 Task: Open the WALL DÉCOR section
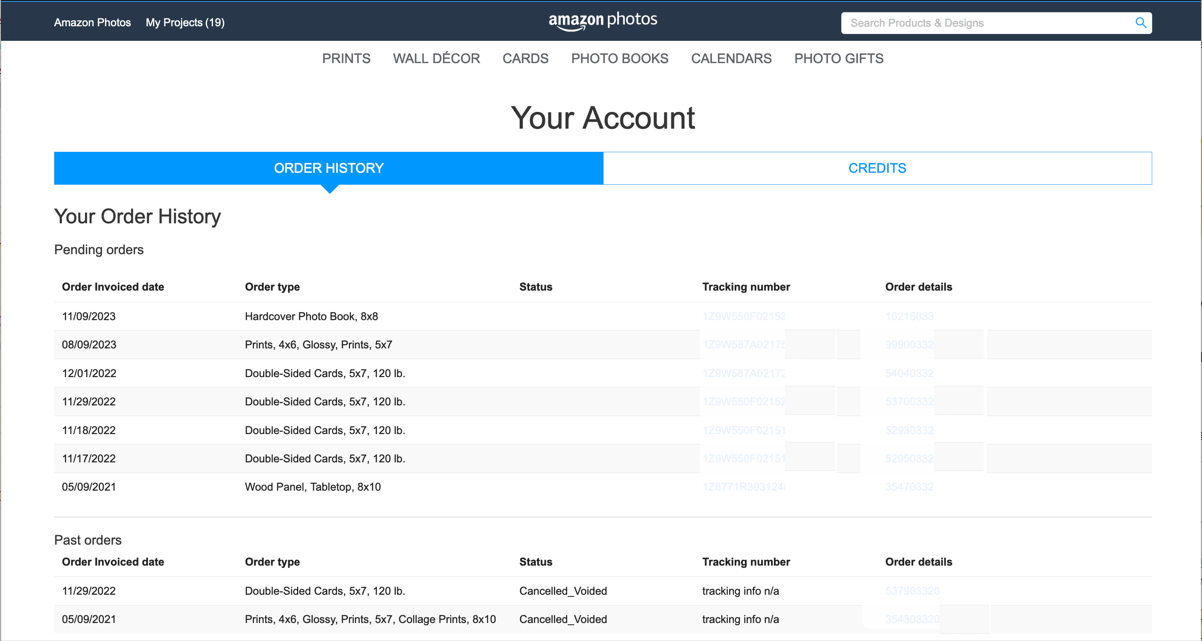click(x=436, y=58)
